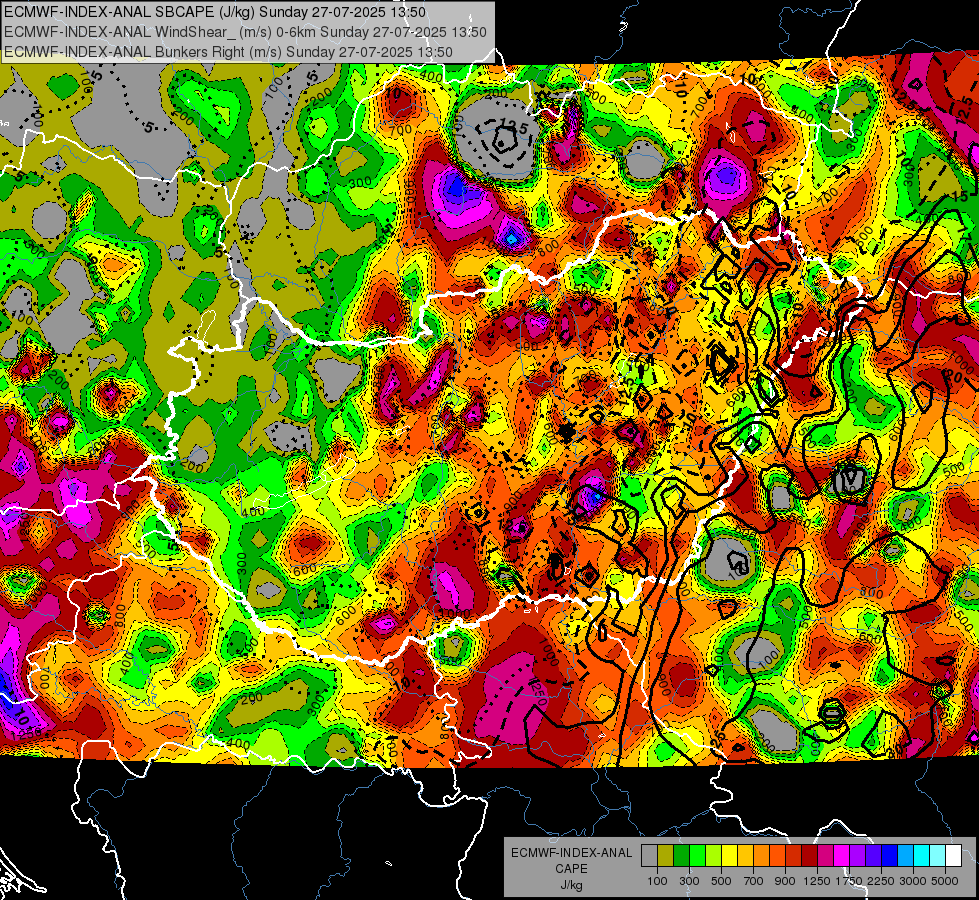Click the 2250 value under the legend
Viewport: 979px width, 900px height.
(x=881, y=881)
